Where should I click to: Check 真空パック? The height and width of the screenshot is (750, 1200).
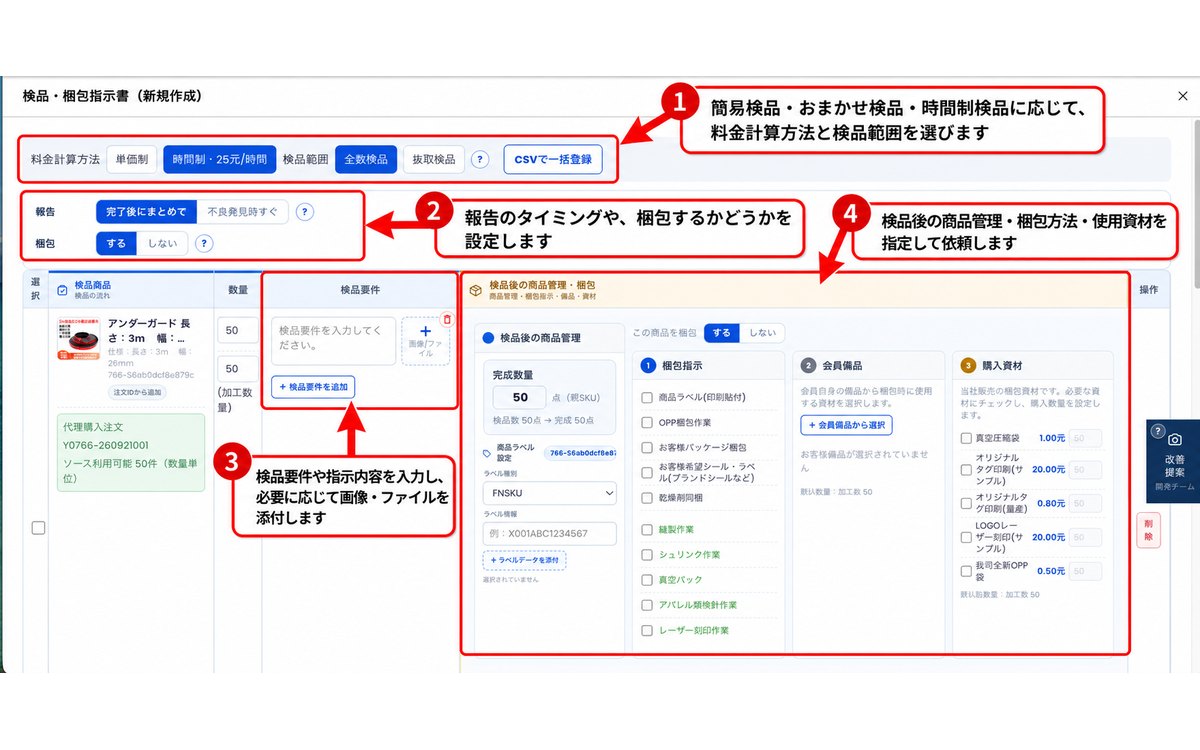(647, 580)
